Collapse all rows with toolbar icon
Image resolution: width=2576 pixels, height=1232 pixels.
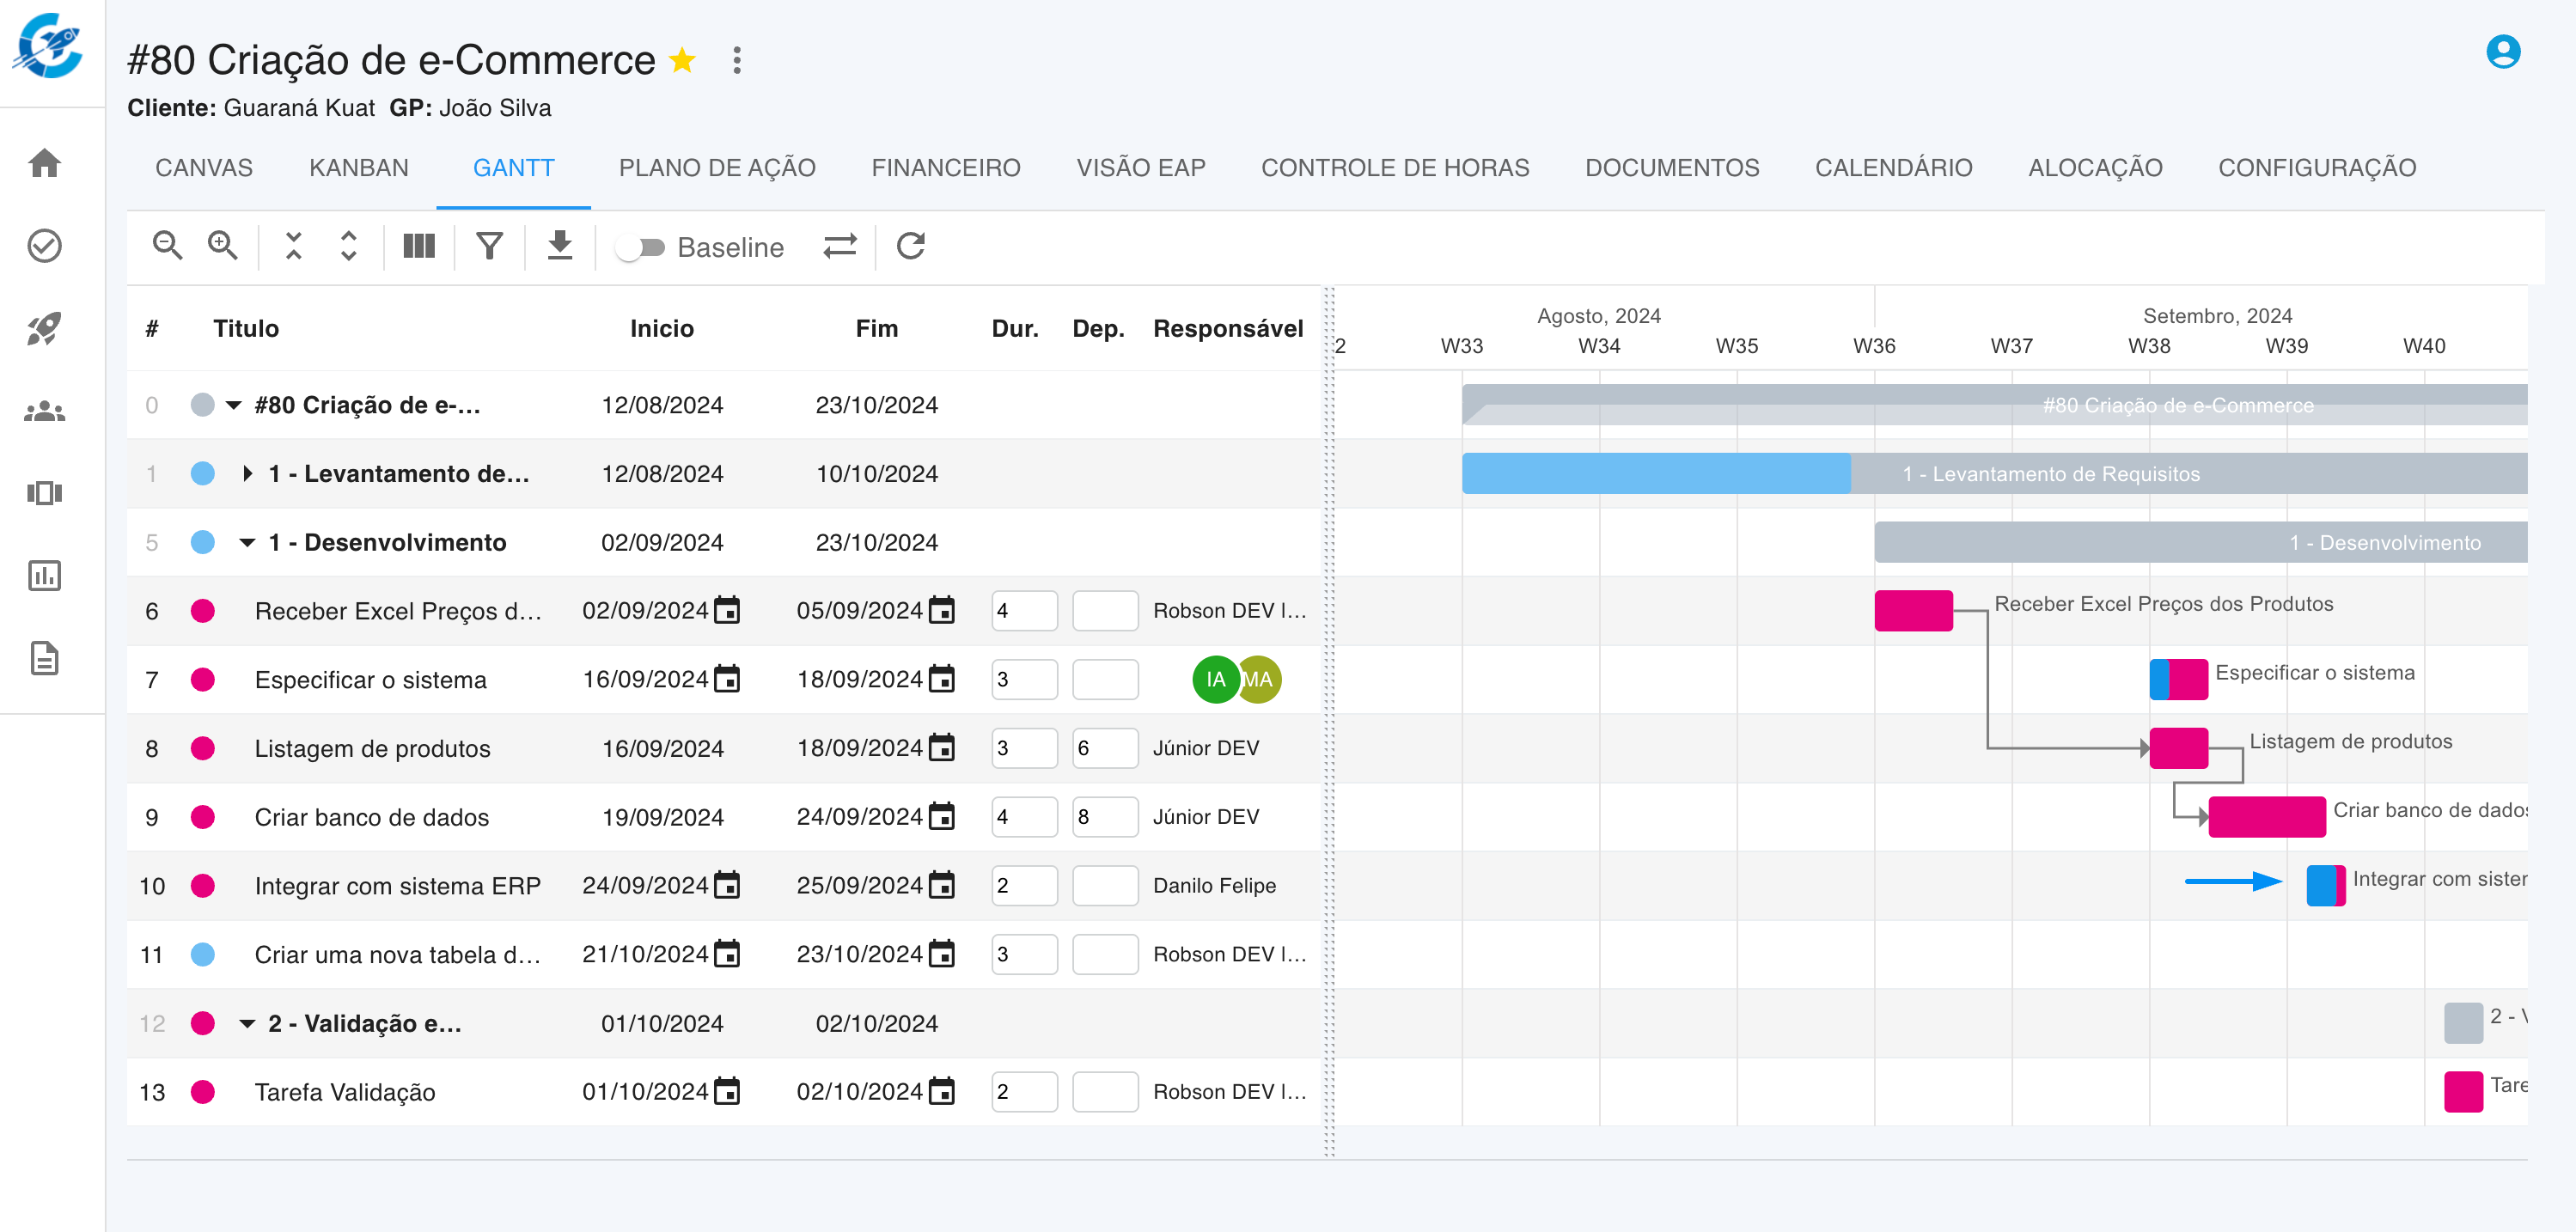coord(293,246)
